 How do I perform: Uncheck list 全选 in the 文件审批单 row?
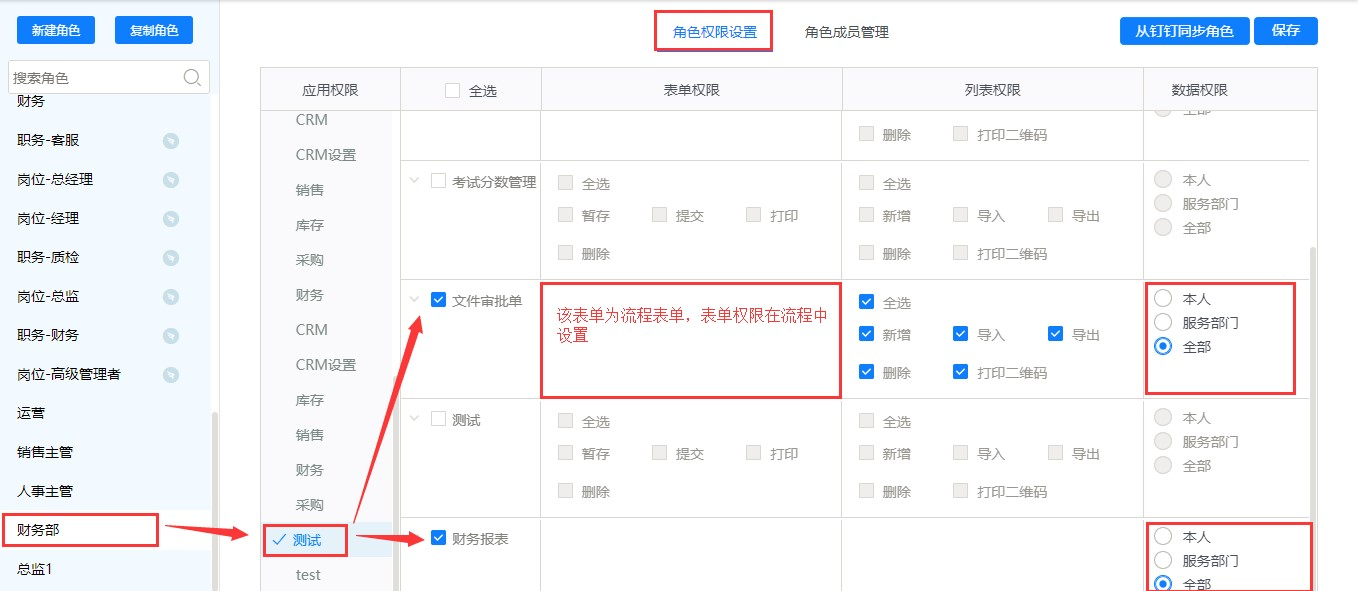866,302
